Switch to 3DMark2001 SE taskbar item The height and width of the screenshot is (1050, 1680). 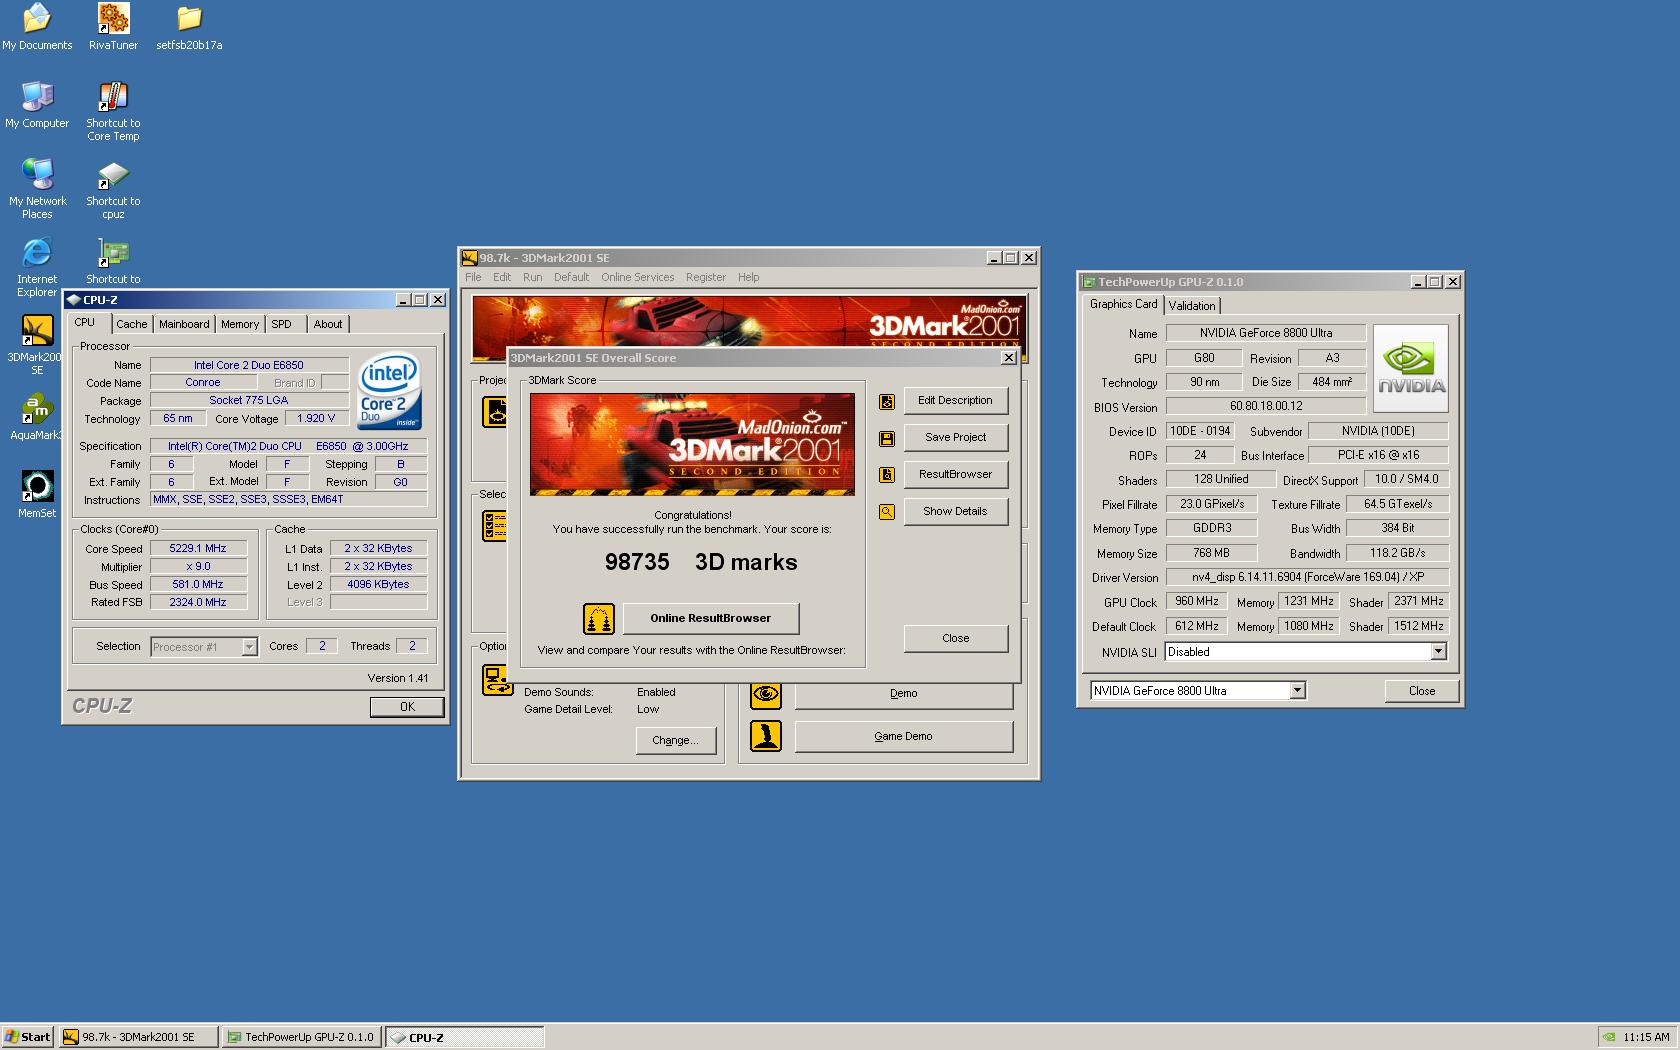click(138, 1037)
